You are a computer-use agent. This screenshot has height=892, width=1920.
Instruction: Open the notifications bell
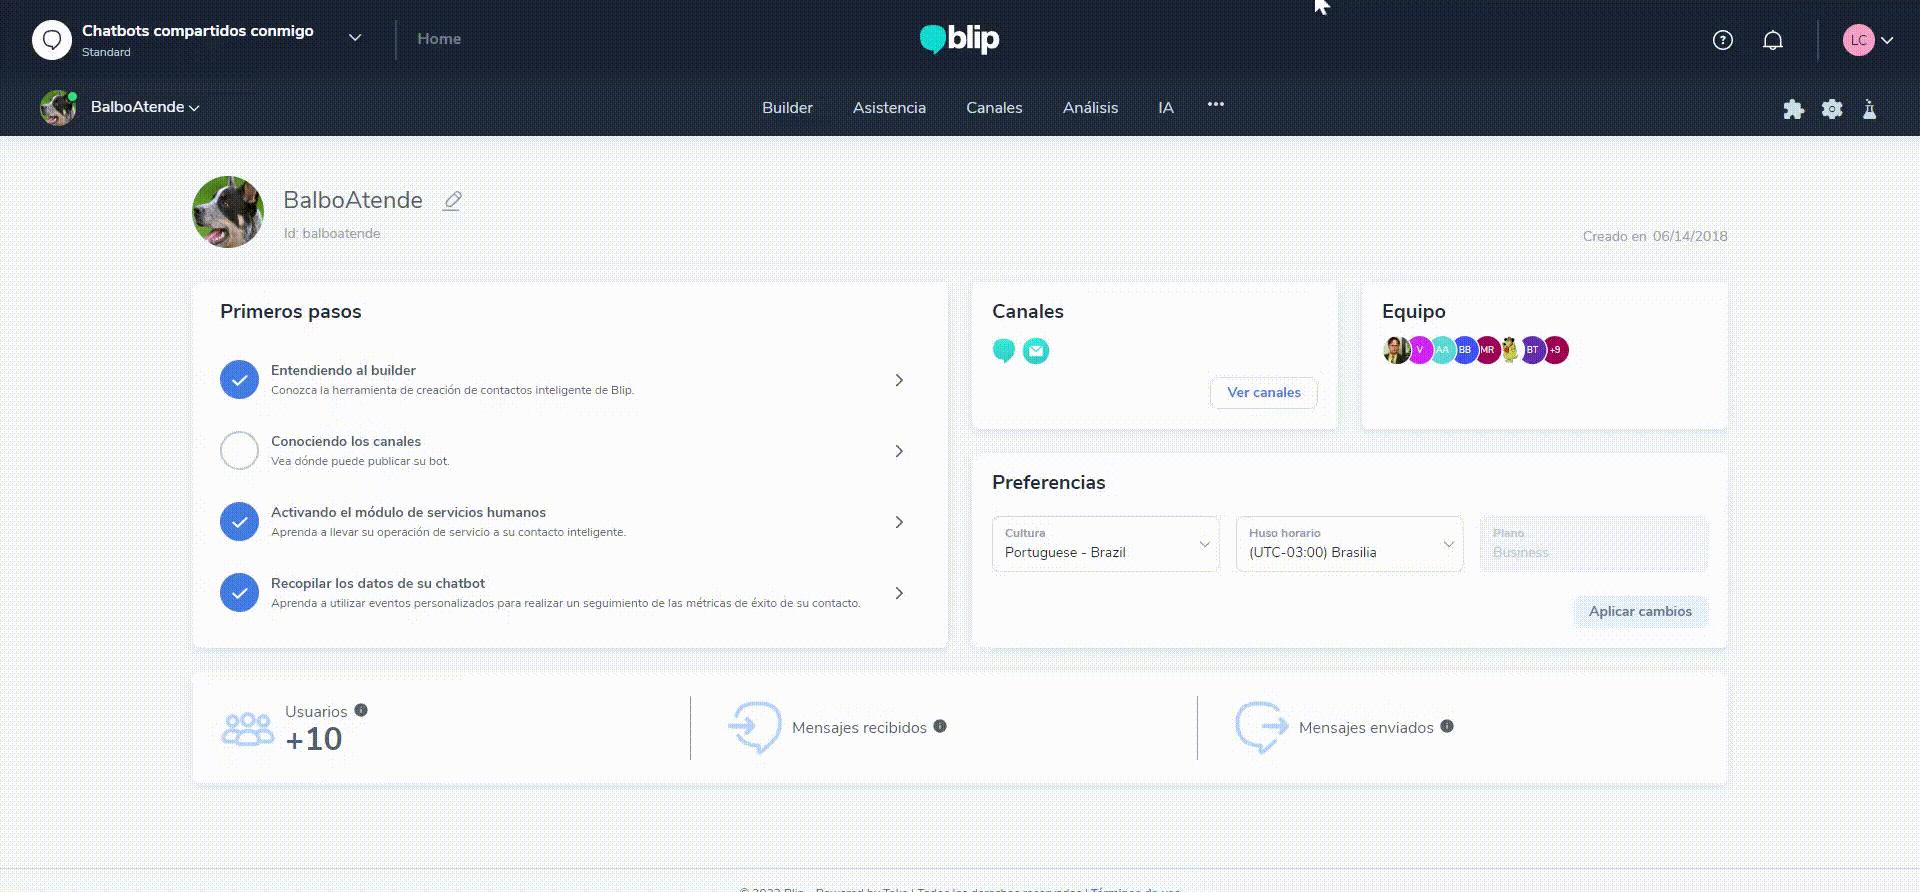1773,40
